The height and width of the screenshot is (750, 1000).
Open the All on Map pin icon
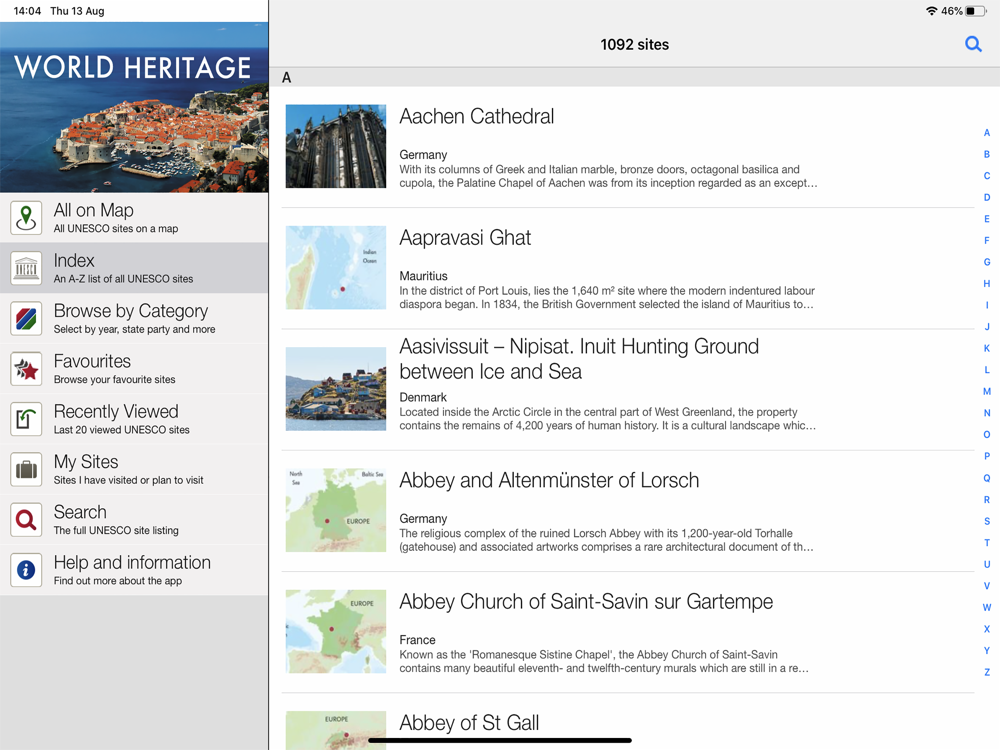tap(26, 217)
